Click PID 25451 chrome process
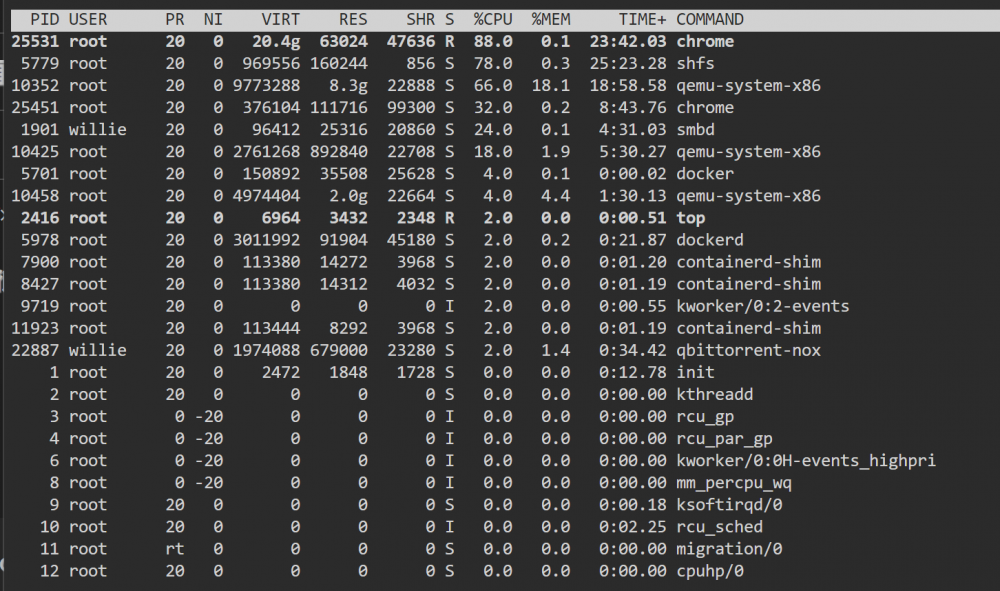 [35, 108]
